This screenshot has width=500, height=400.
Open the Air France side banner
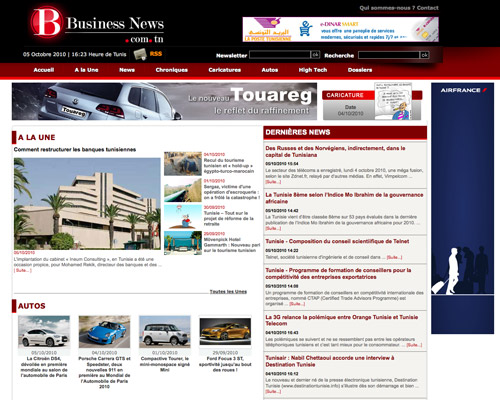click(x=463, y=208)
